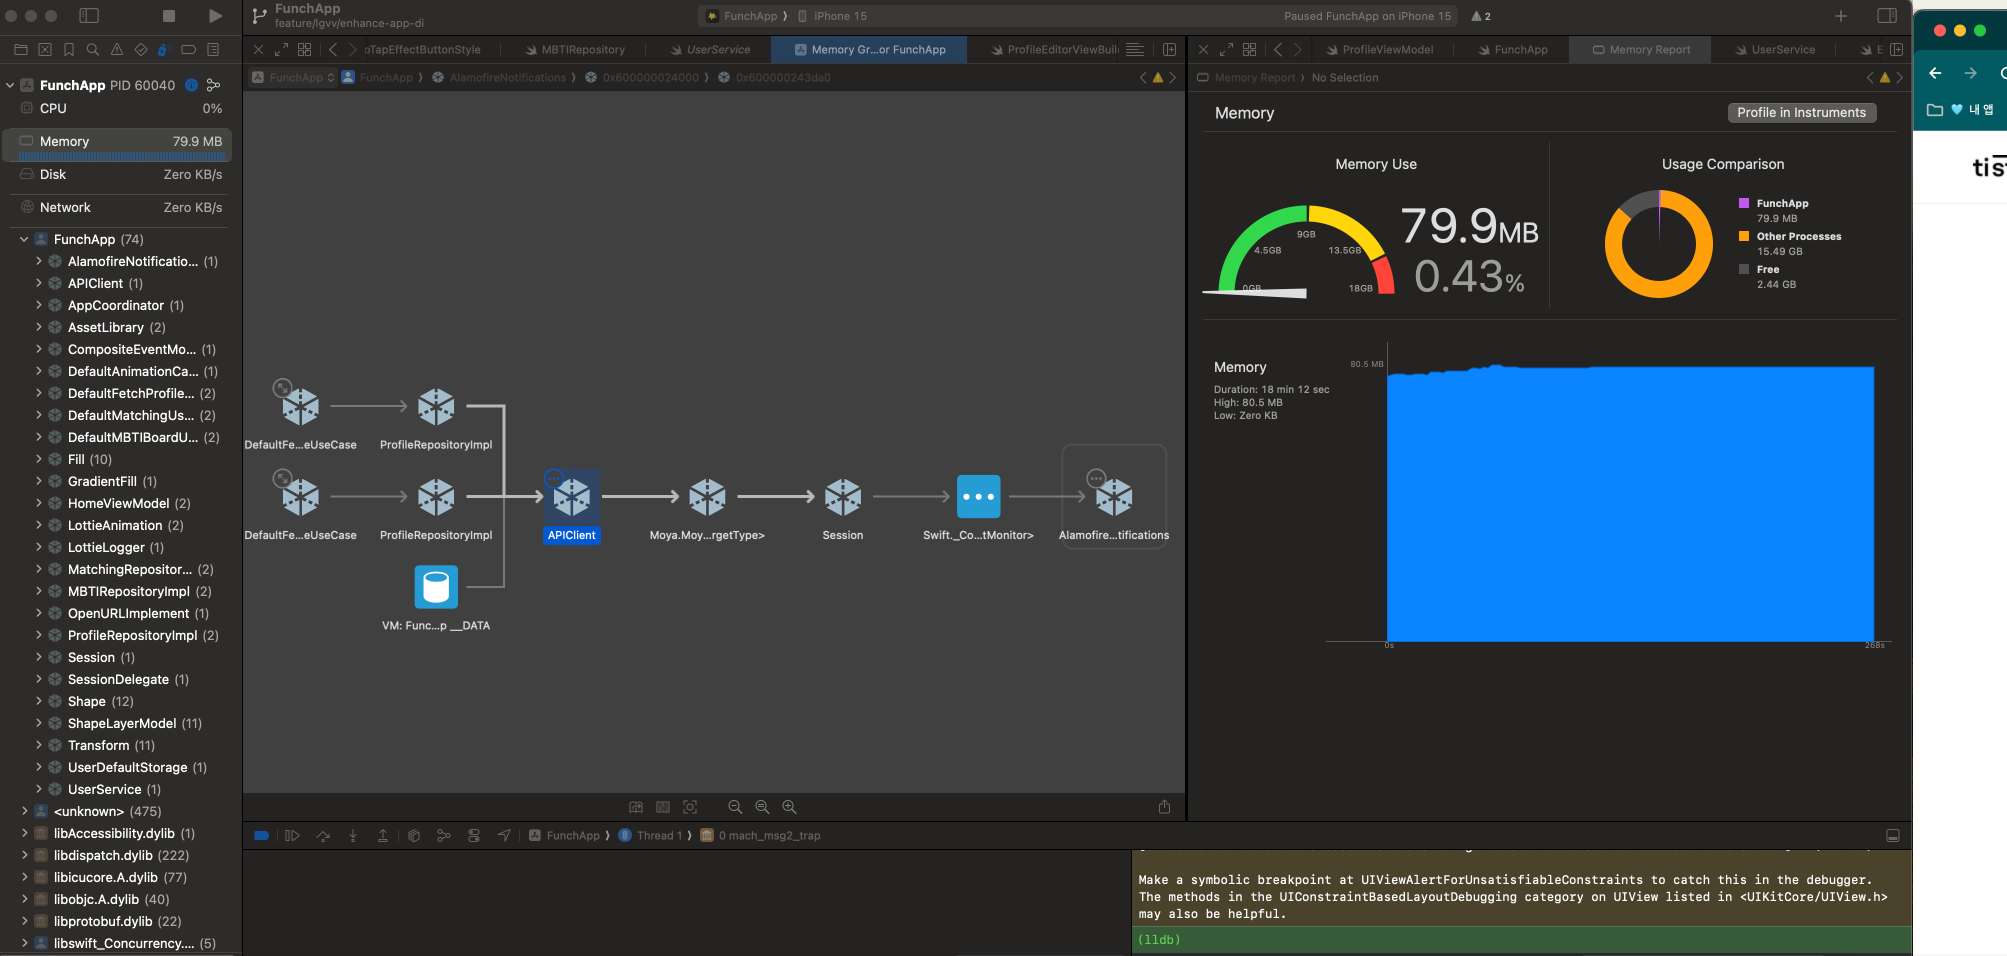This screenshot has height=956, width=2007.
Task: Open related items grid in right editor
Action: 1249,49
